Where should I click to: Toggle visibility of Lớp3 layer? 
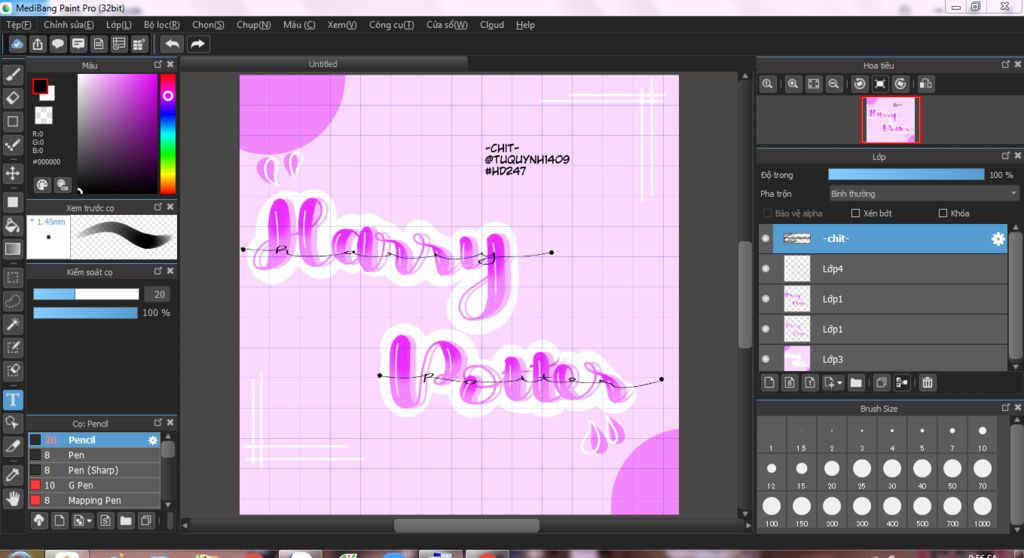(765, 359)
